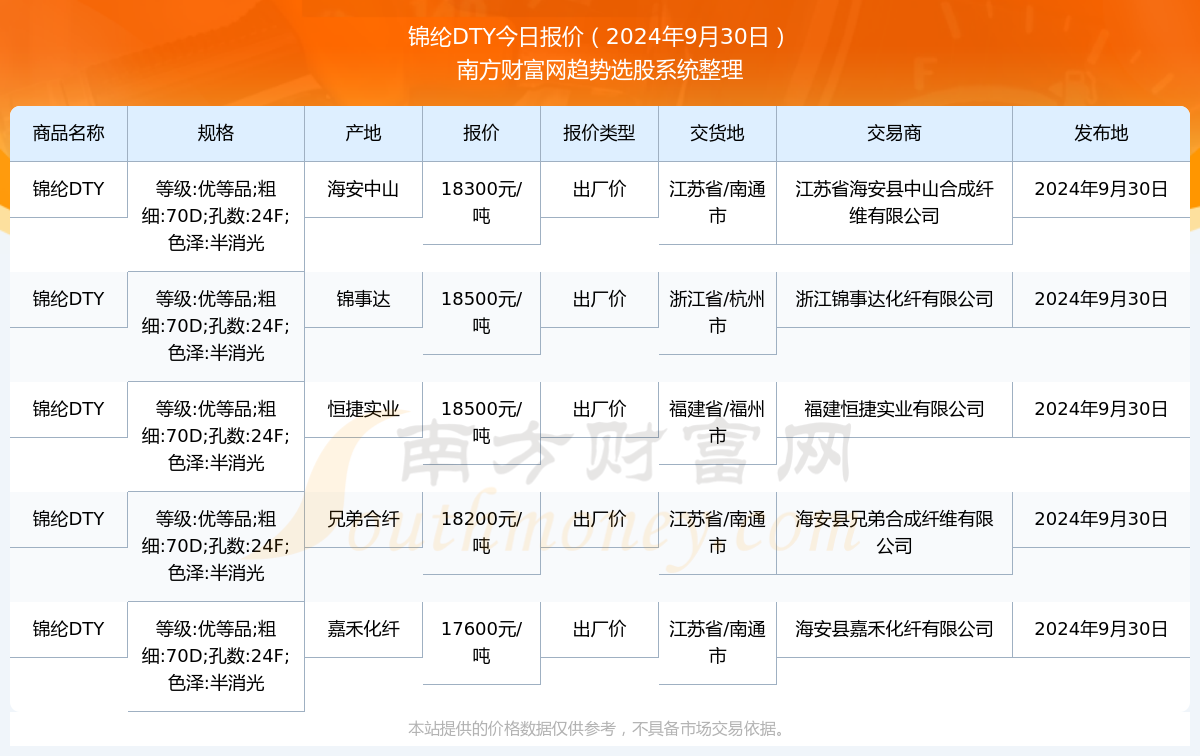1200x756 pixels.
Task: Click the date 2024年9月30日 in 锦事达 row
Action: coord(1101,299)
